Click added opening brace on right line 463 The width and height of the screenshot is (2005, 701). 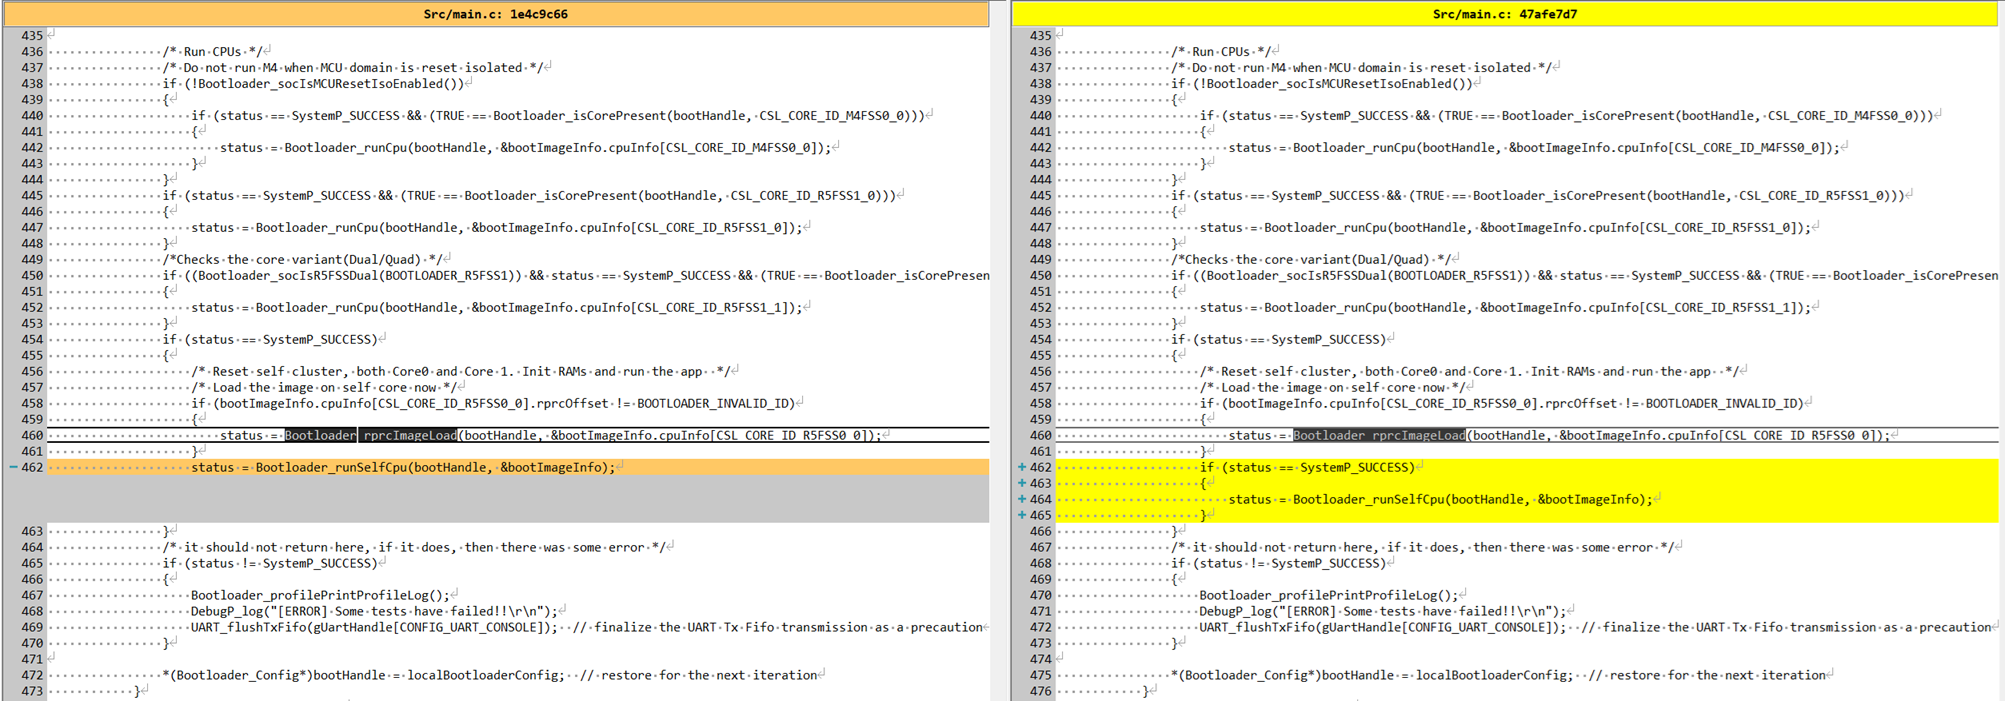(1204, 483)
